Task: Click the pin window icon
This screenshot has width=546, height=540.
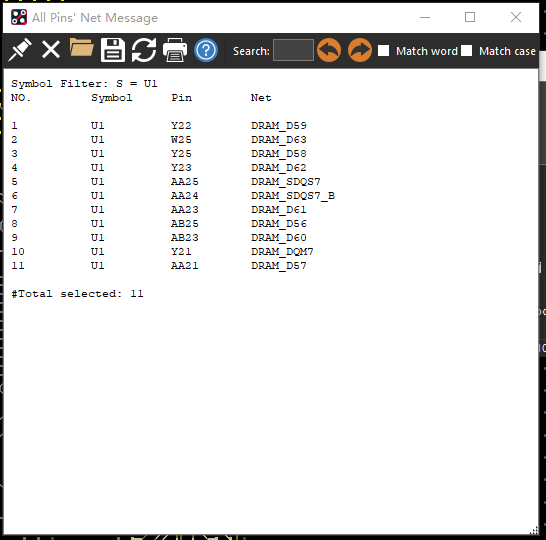Action: [x=20, y=50]
